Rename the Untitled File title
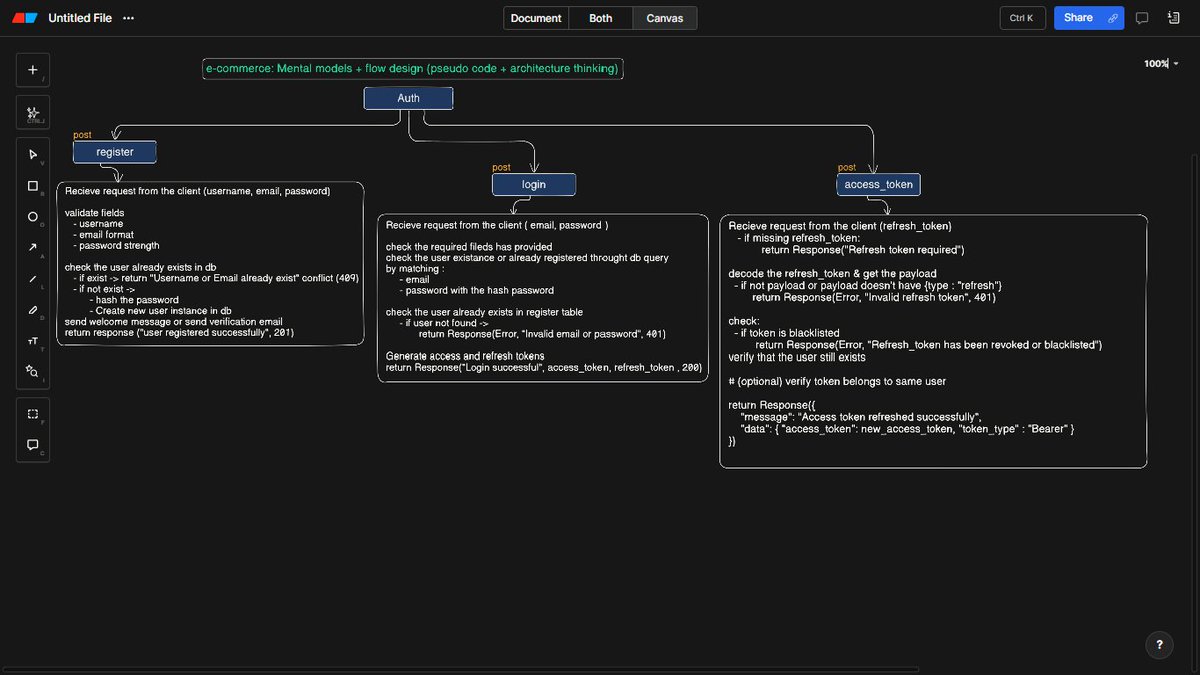 [80, 18]
